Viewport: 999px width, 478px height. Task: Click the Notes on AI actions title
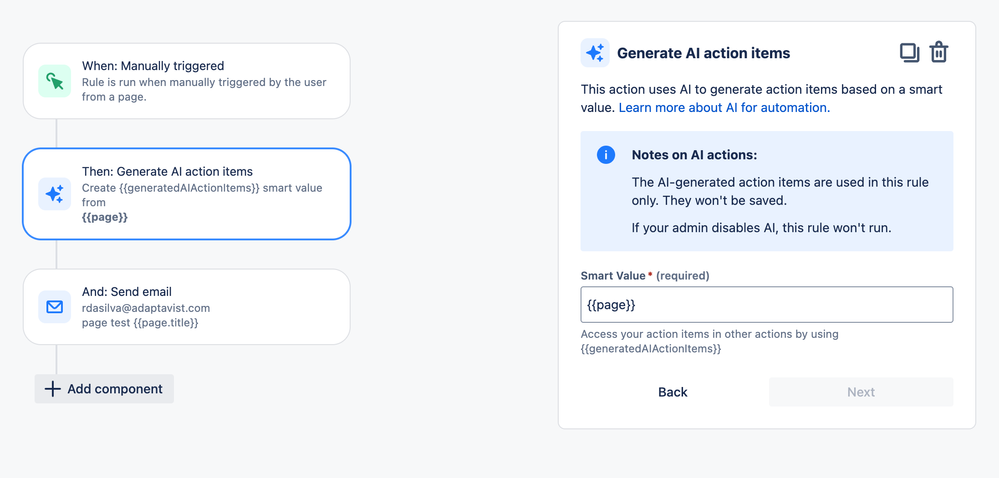point(694,155)
